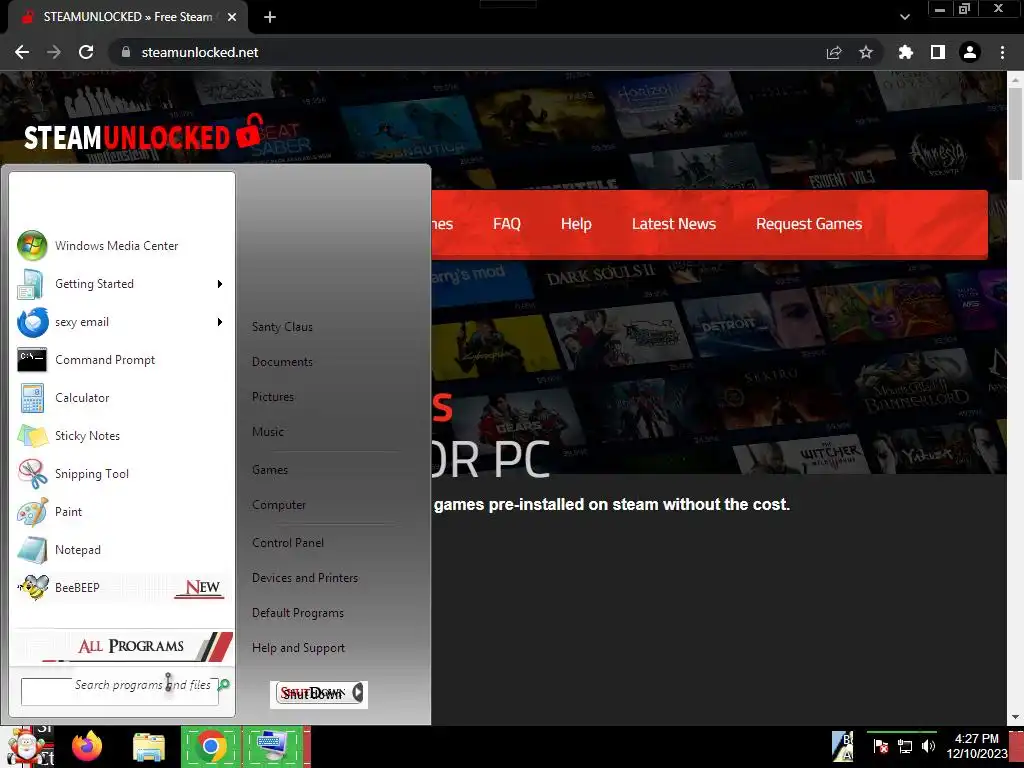Open Control Panel from Start menu

coord(288,543)
